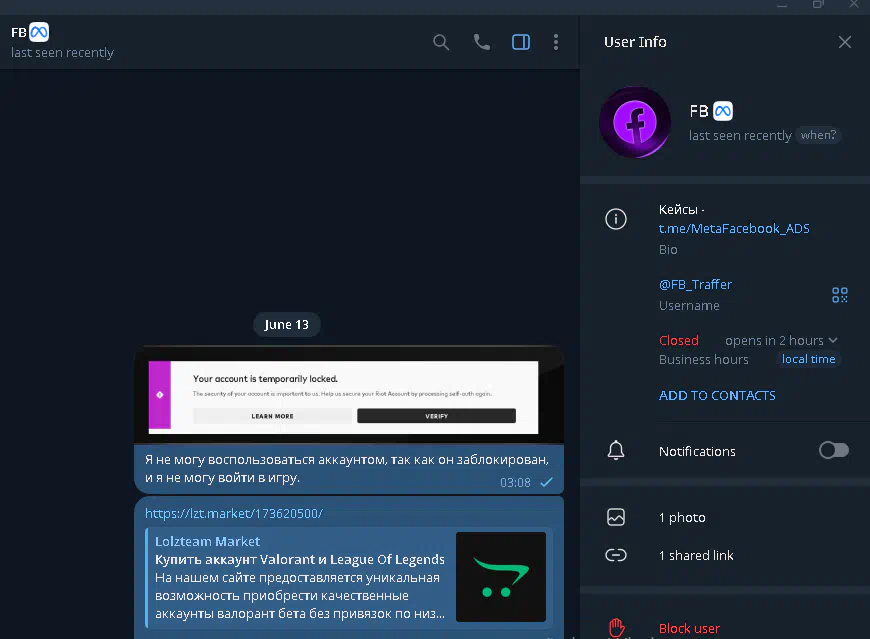This screenshot has height=639, width=870.
Task: Click Block user
Action: [x=689, y=628]
